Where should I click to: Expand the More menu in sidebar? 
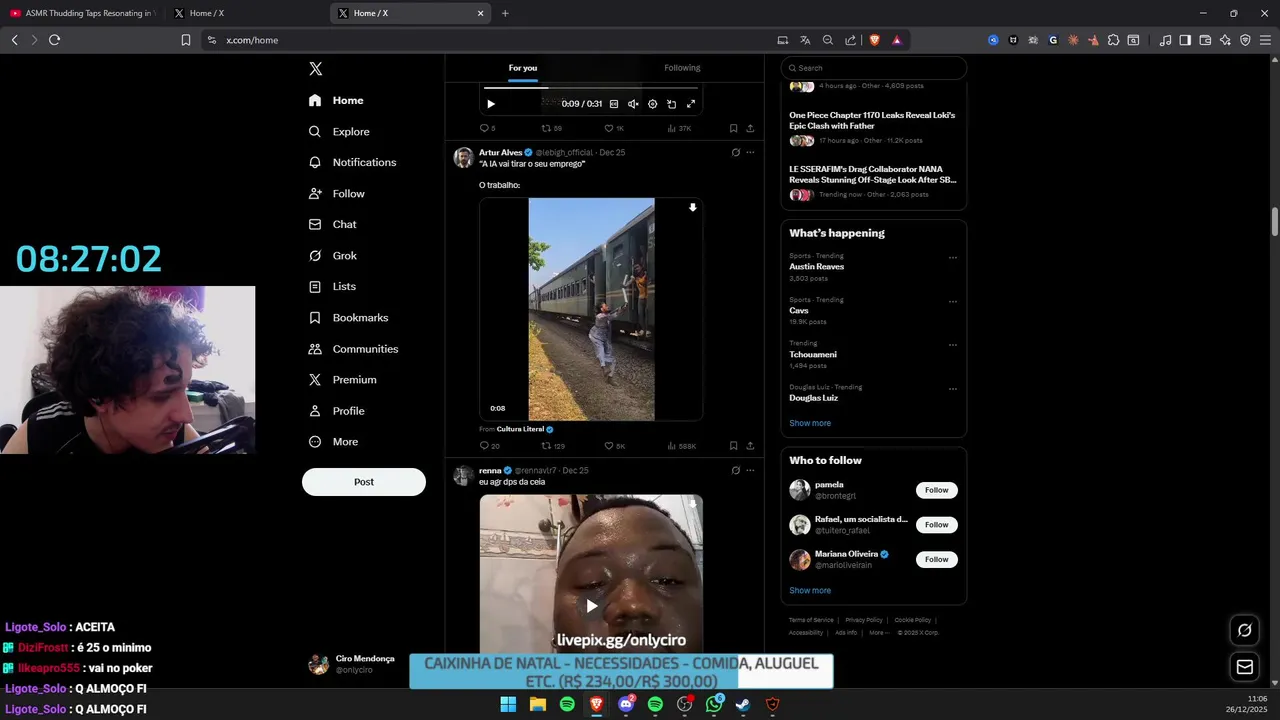tap(333, 441)
